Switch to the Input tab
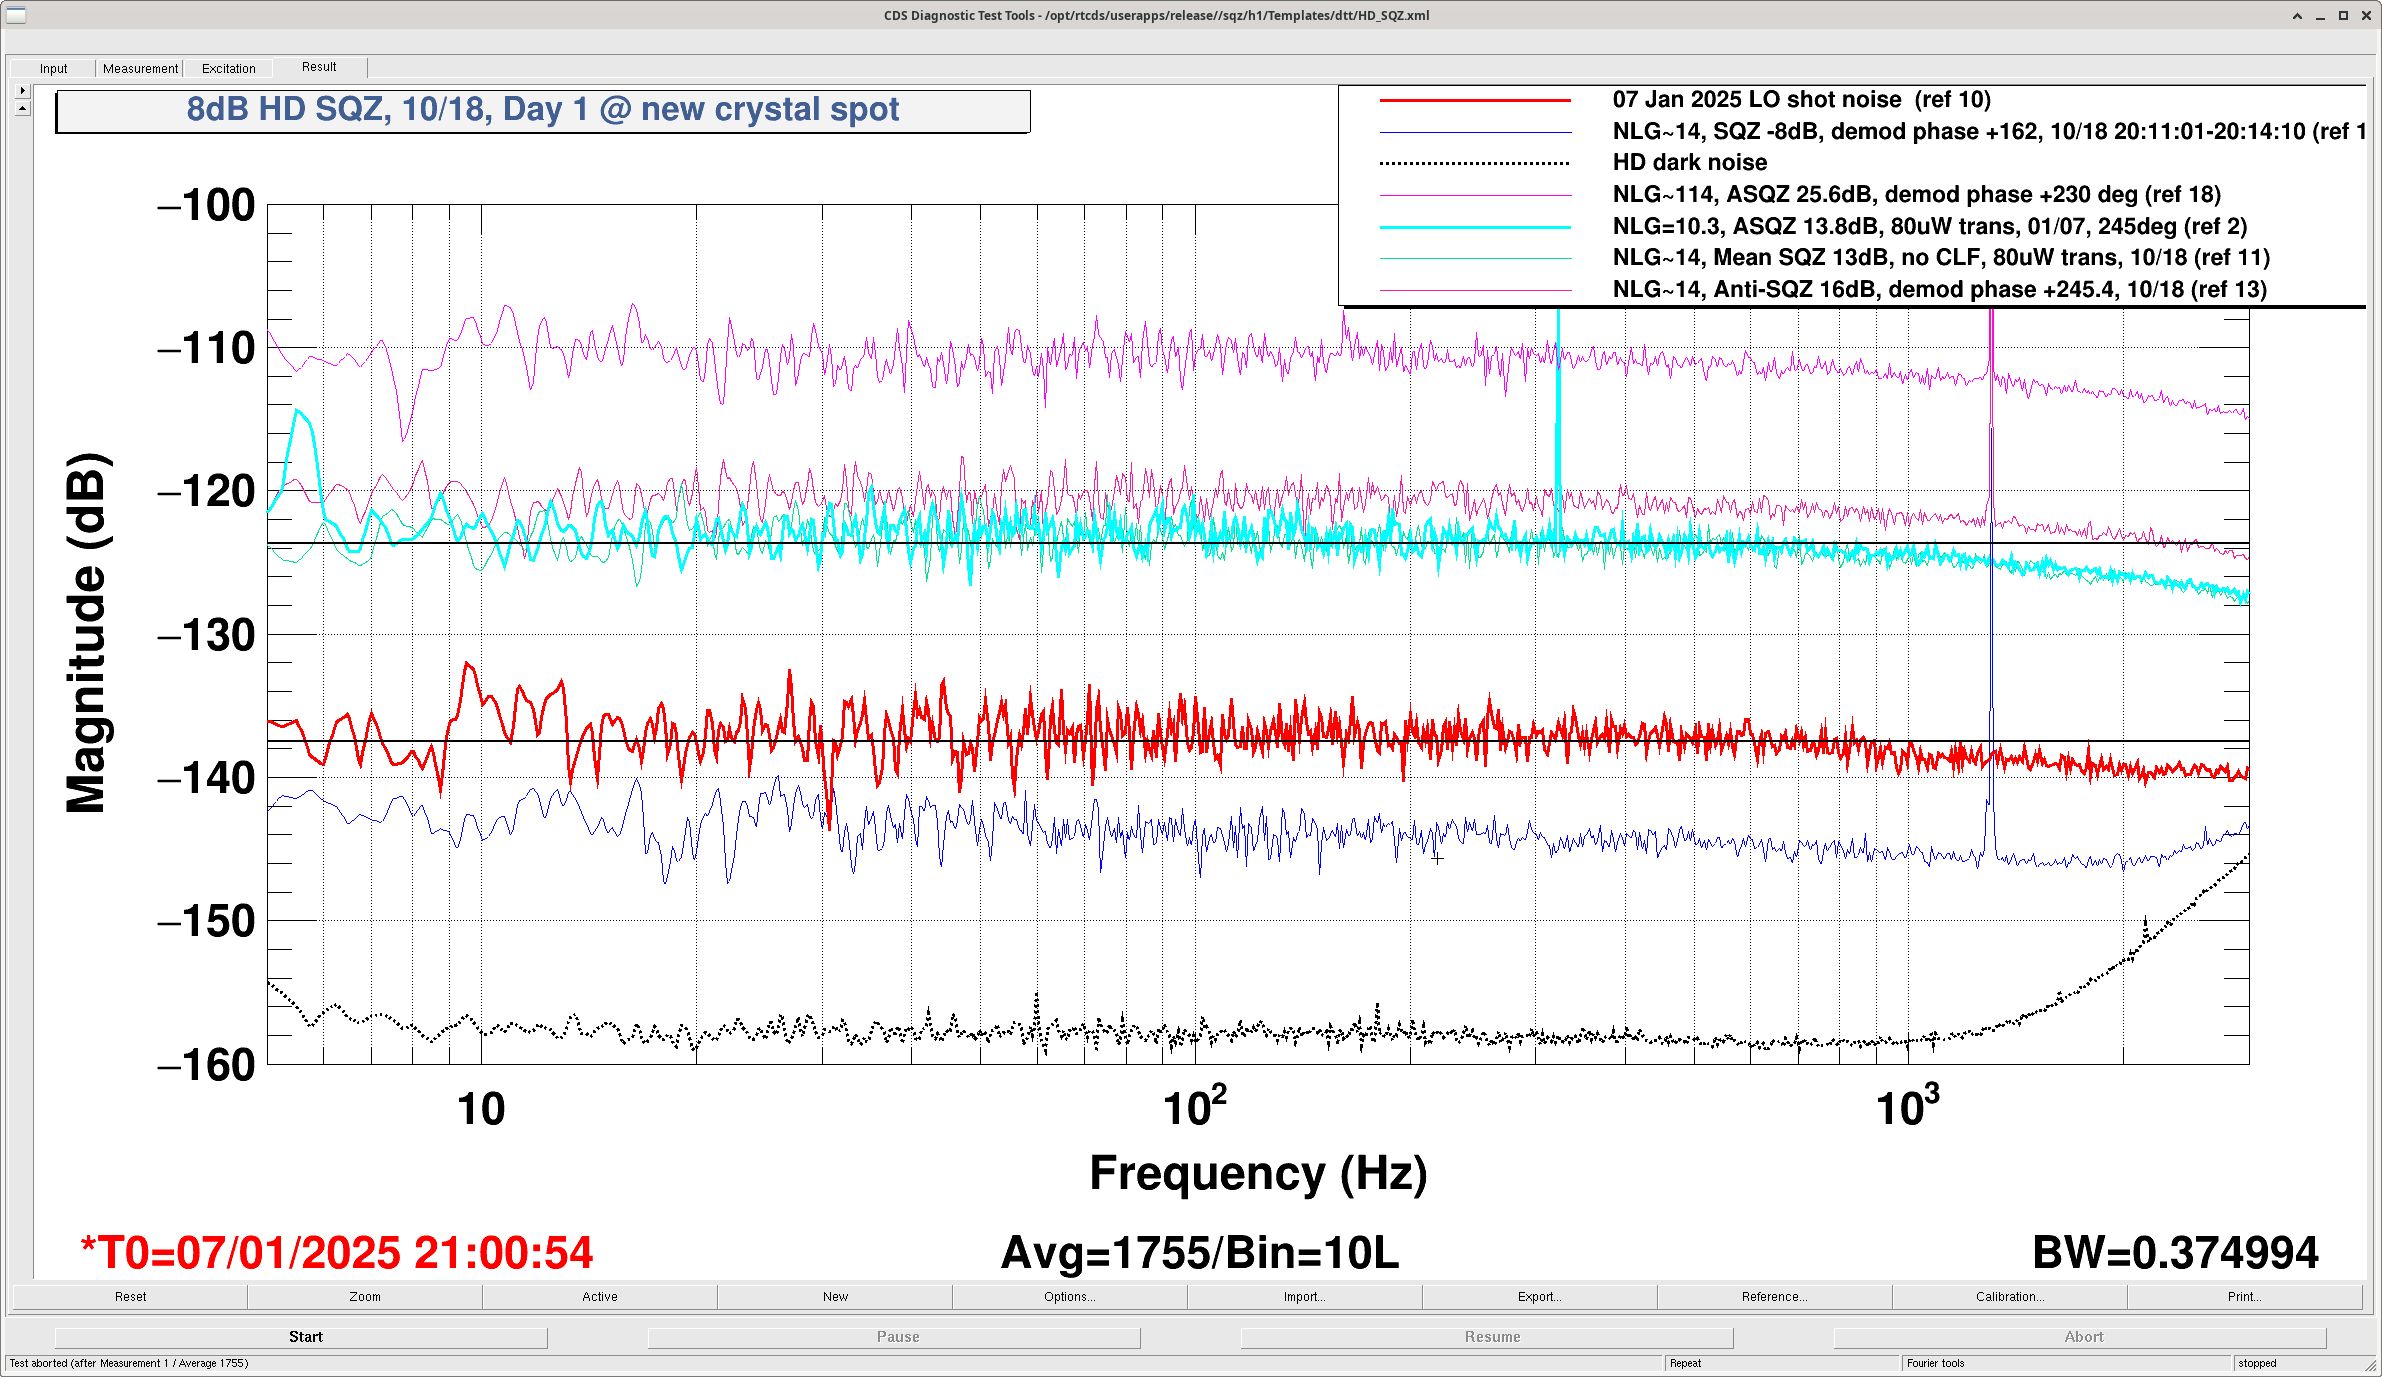The width and height of the screenshot is (2382, 1377). [53, 68]
